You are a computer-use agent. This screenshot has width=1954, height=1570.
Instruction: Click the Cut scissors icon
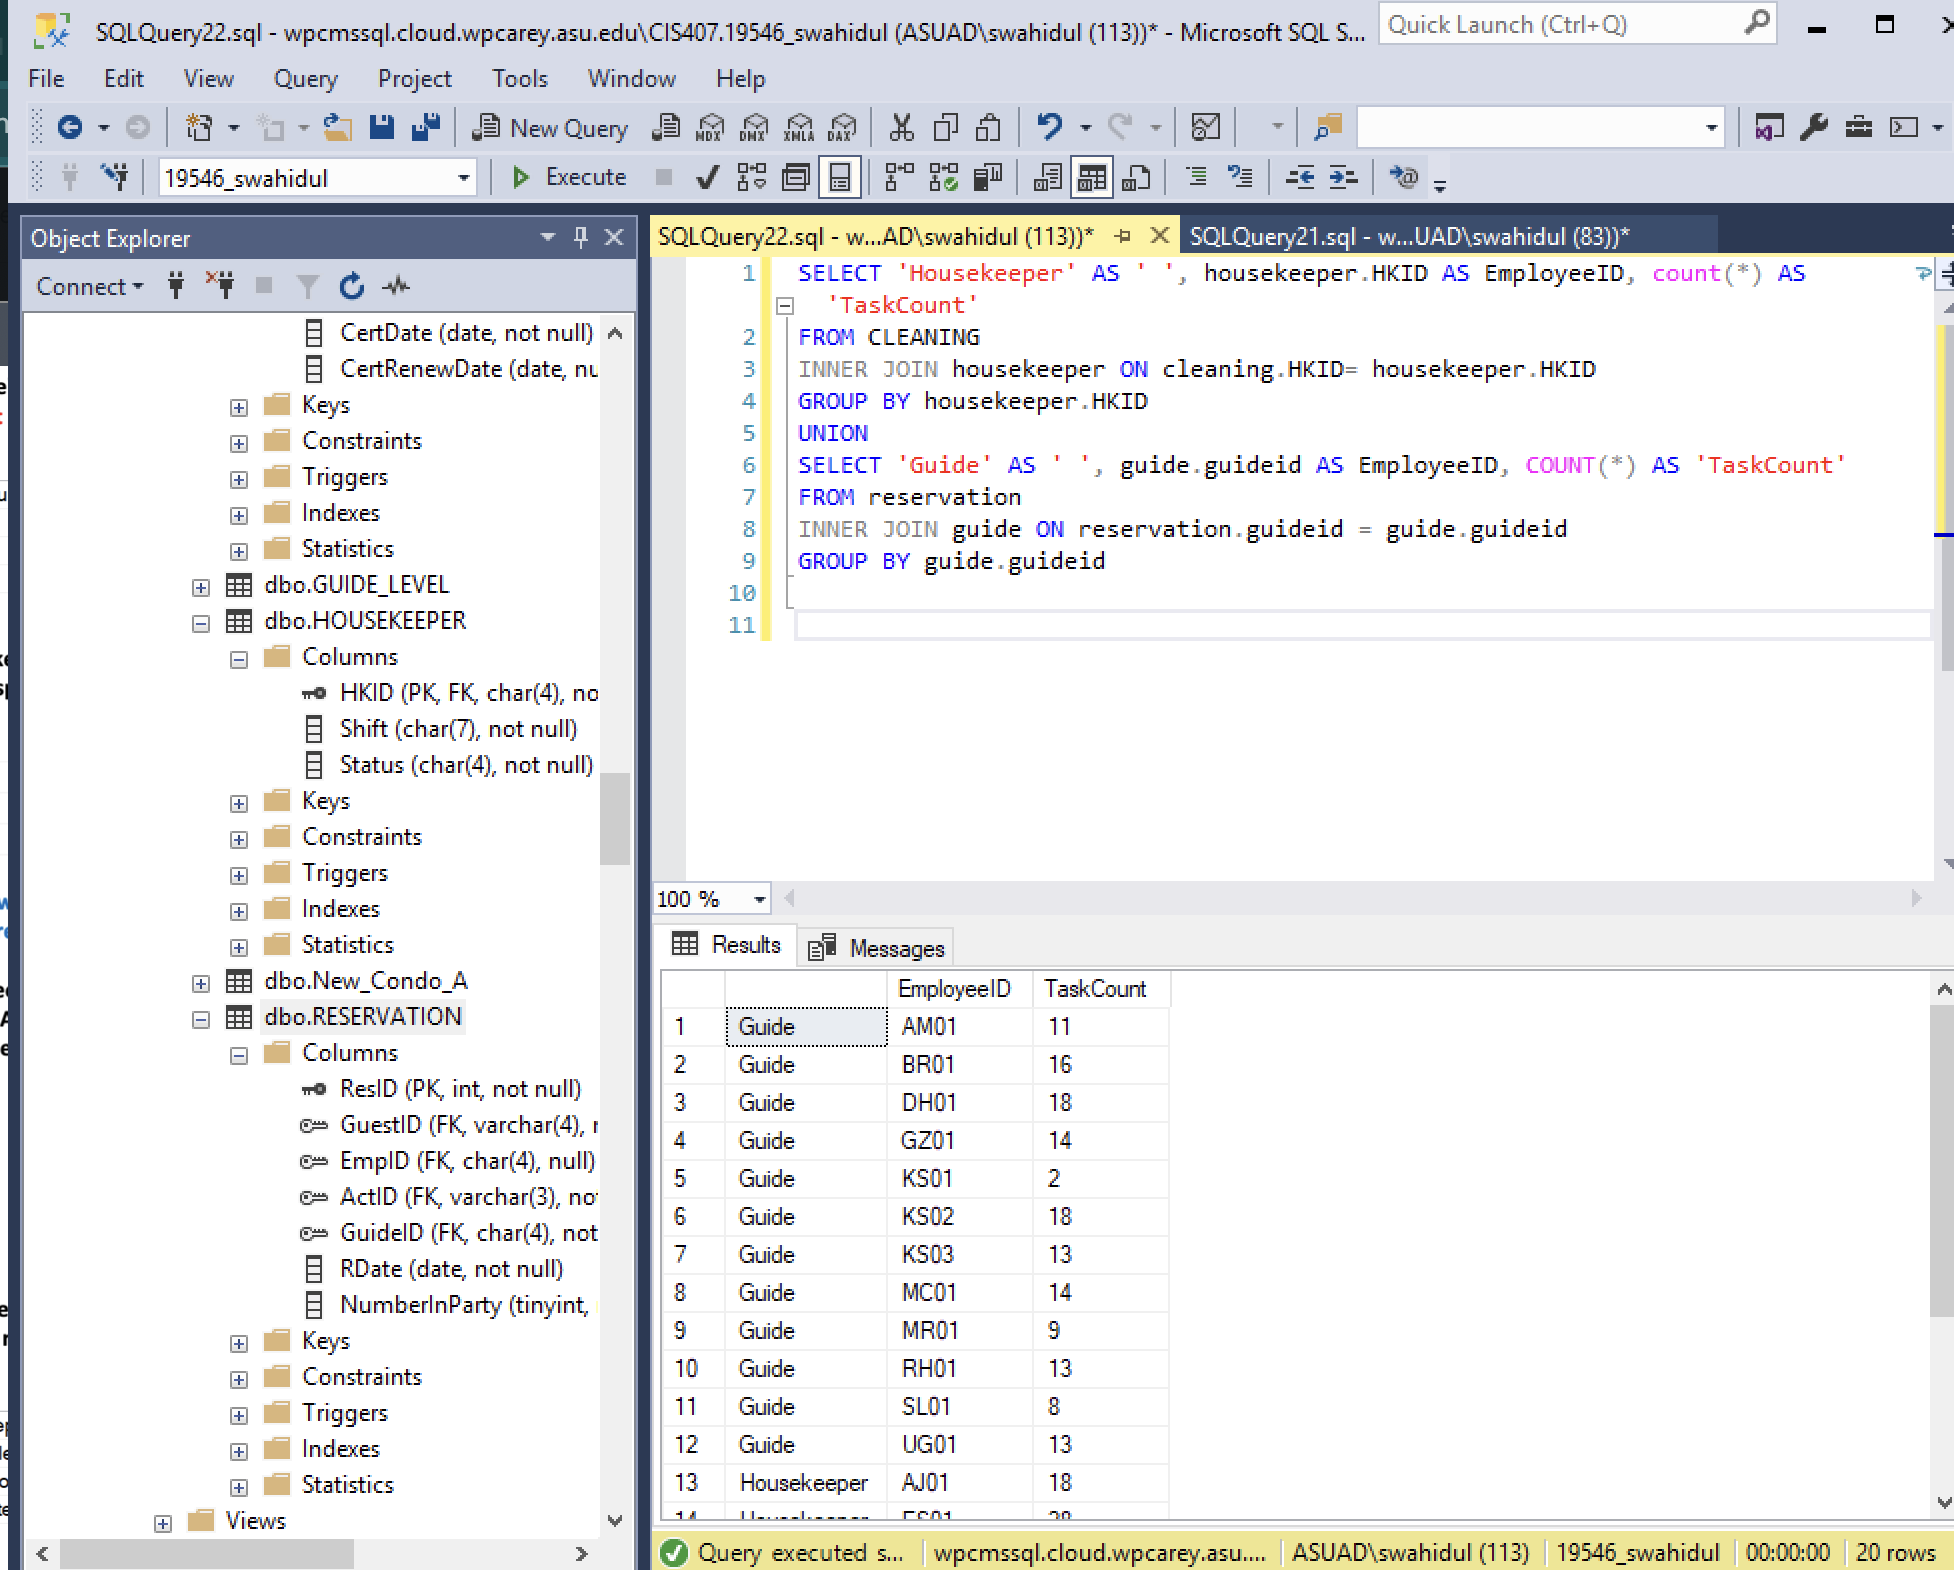coord(901,127)
